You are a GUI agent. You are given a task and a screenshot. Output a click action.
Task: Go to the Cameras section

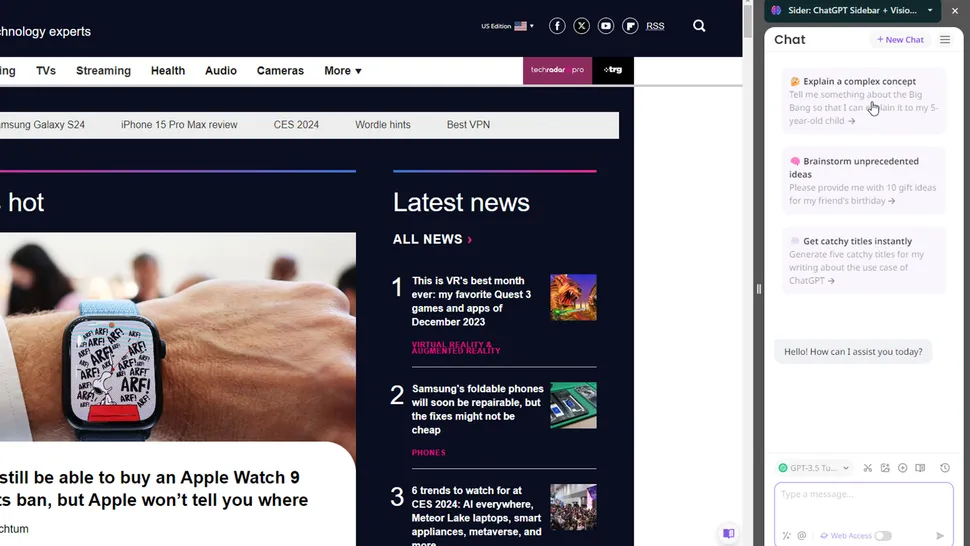pyautogui.click(x=280, y=71)
